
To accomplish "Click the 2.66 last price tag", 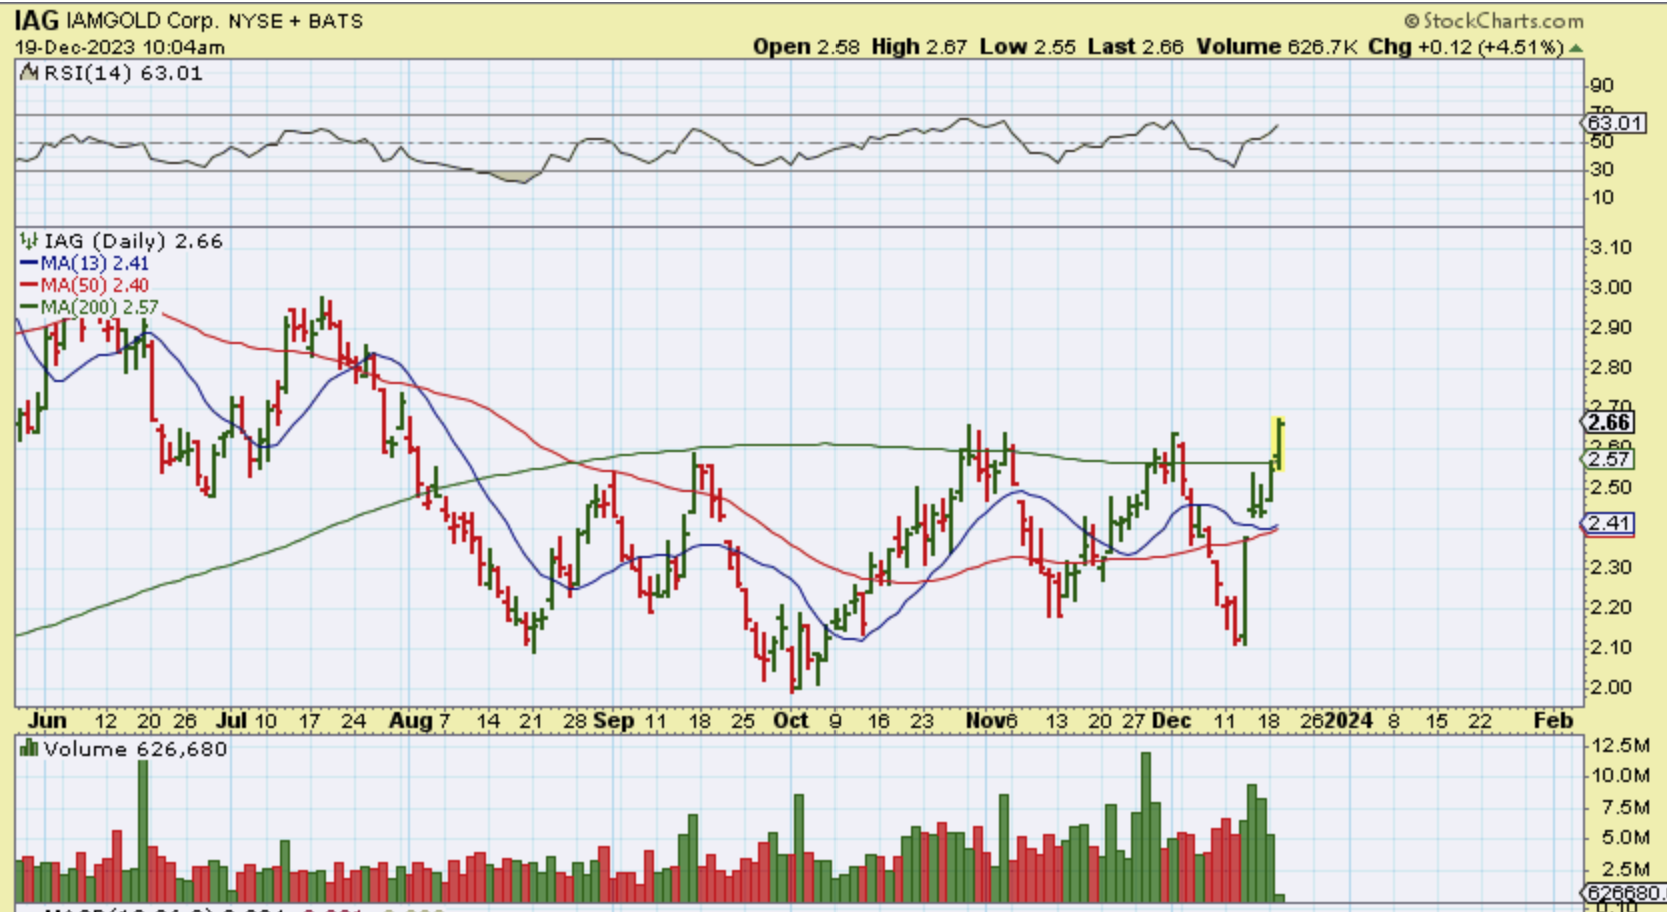I will point(1610,422).
